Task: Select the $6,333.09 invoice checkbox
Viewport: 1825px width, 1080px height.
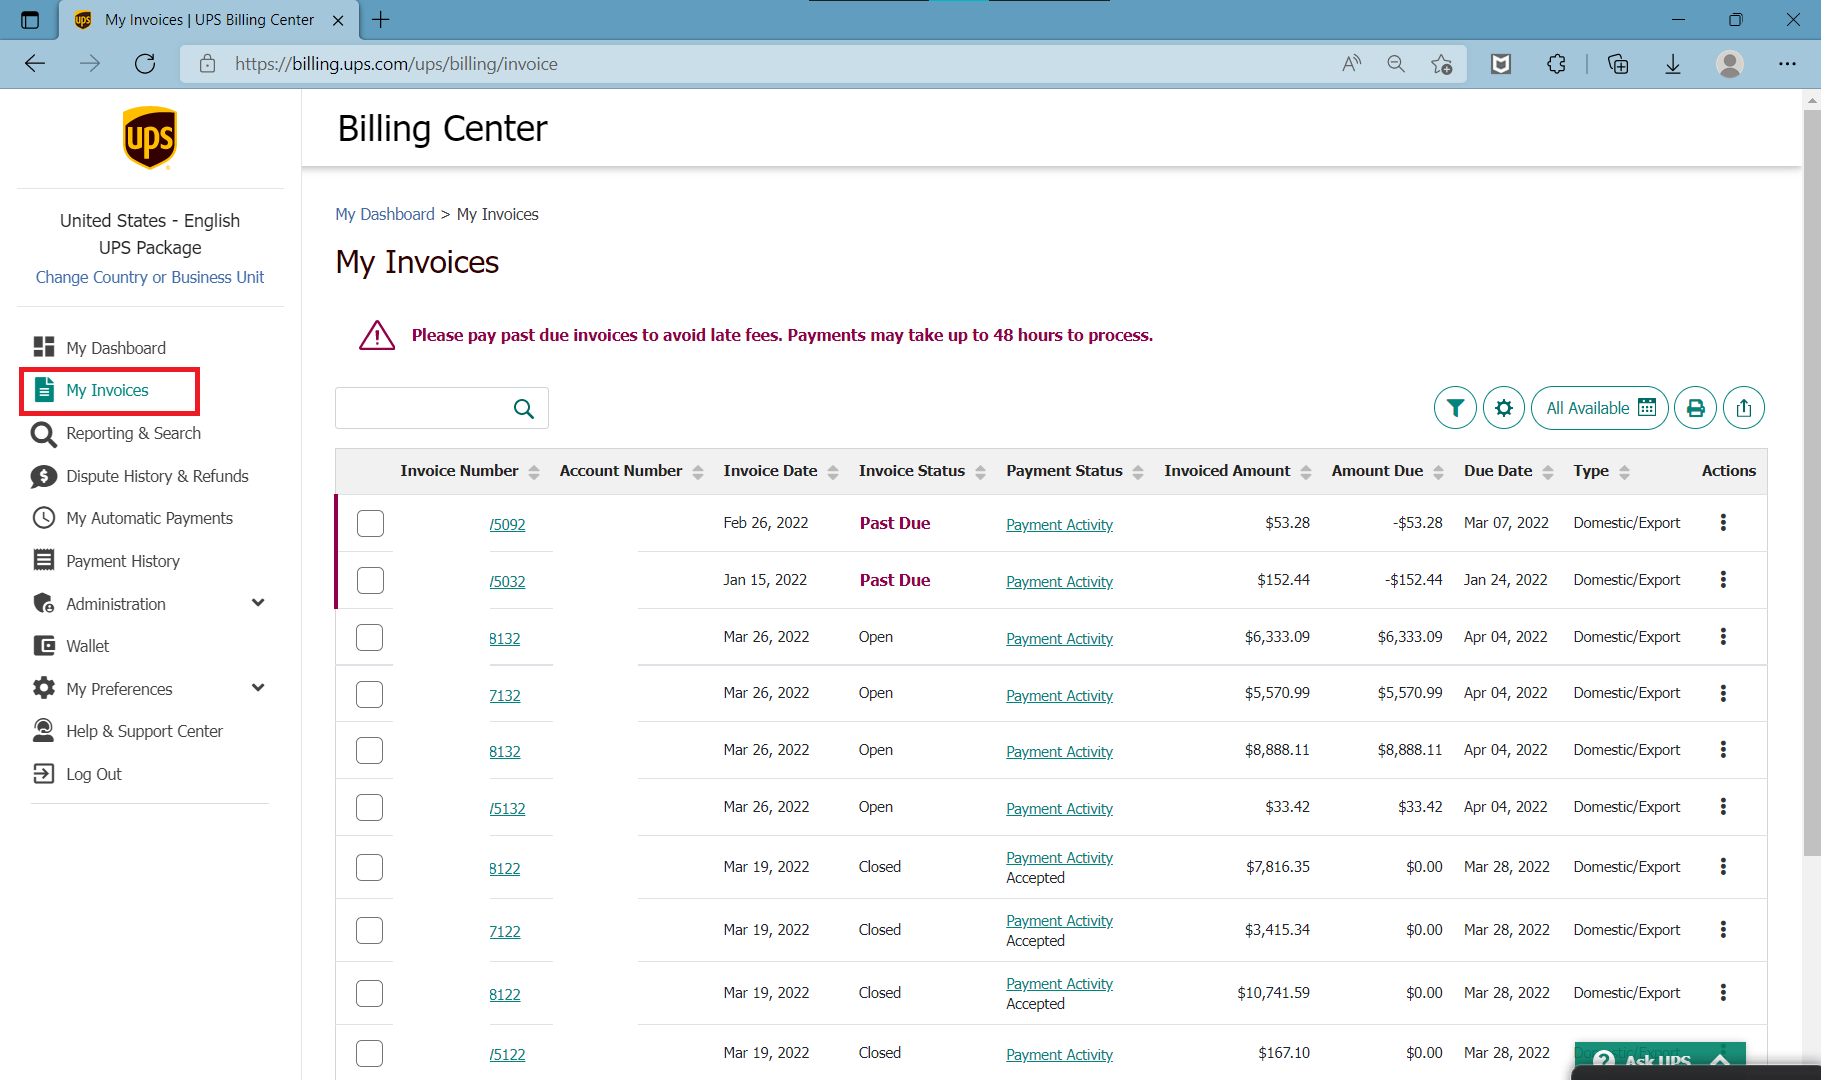Action: pyautogui.click(x=370, y=637)
